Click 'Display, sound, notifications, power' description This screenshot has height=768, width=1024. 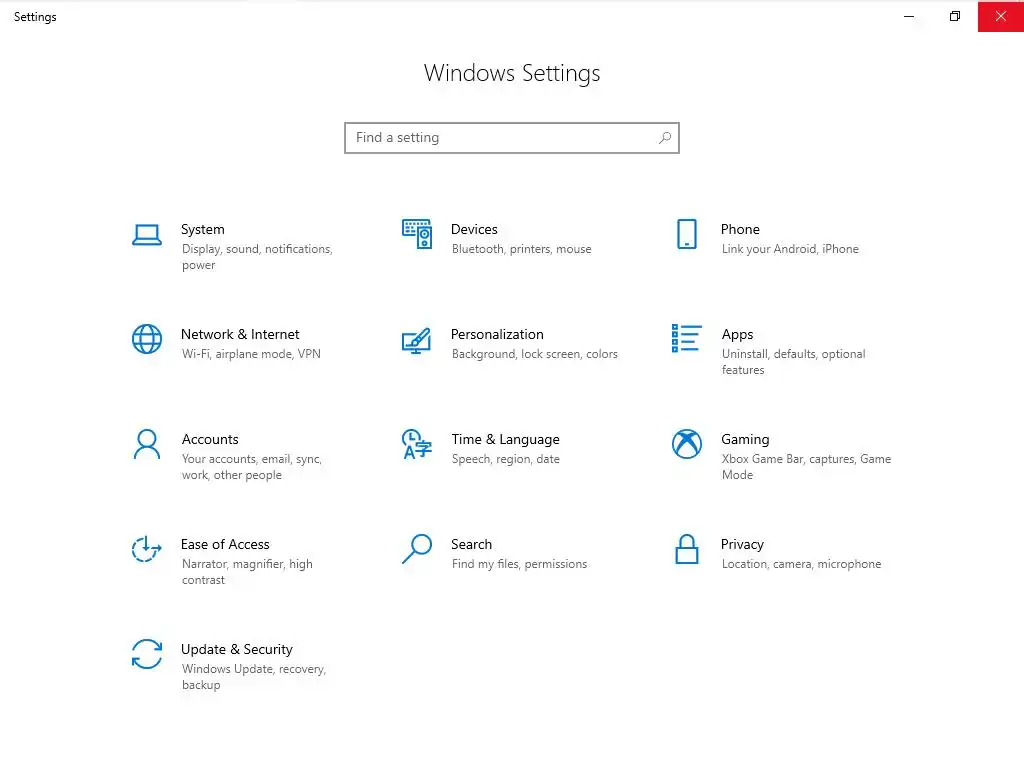pyautogui.click(x=257, y=257)
